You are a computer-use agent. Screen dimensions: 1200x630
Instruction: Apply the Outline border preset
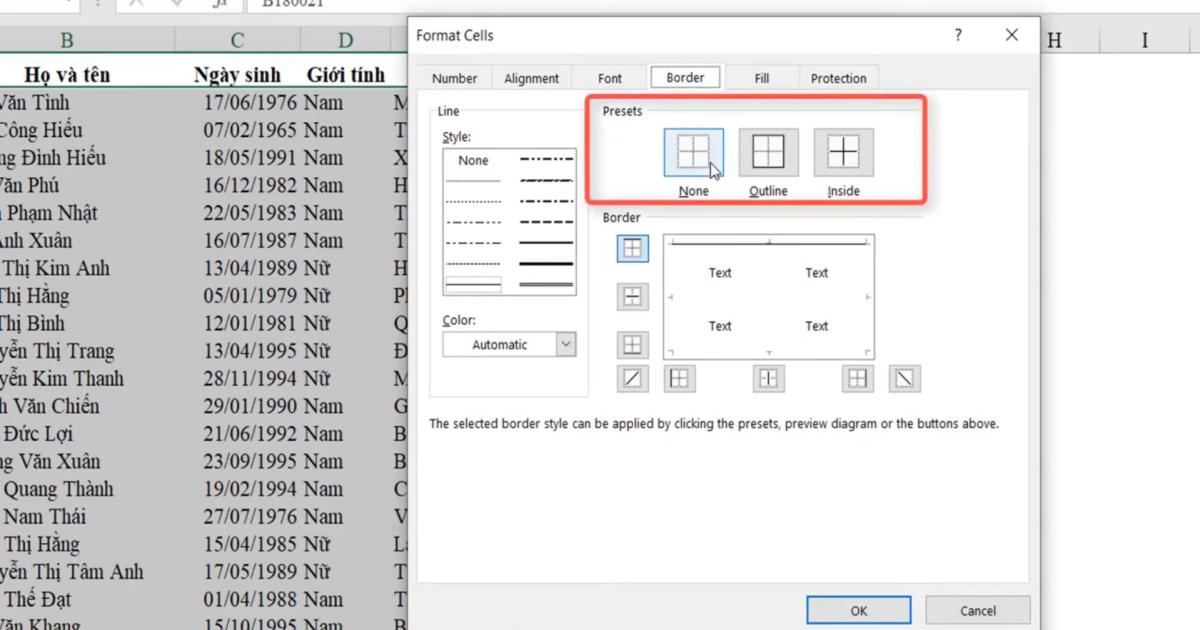click(768, 151)
